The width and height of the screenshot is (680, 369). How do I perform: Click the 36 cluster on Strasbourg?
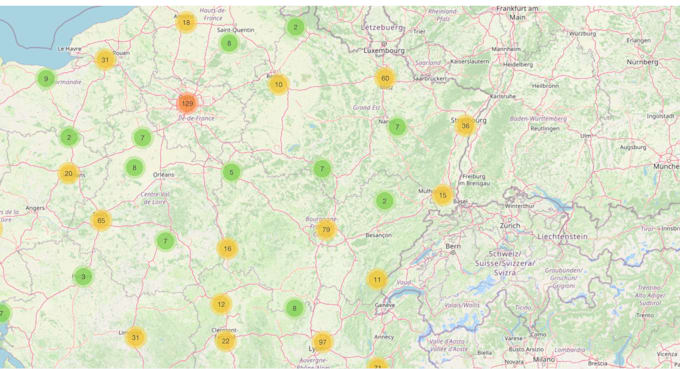click(x=465, y=126)
